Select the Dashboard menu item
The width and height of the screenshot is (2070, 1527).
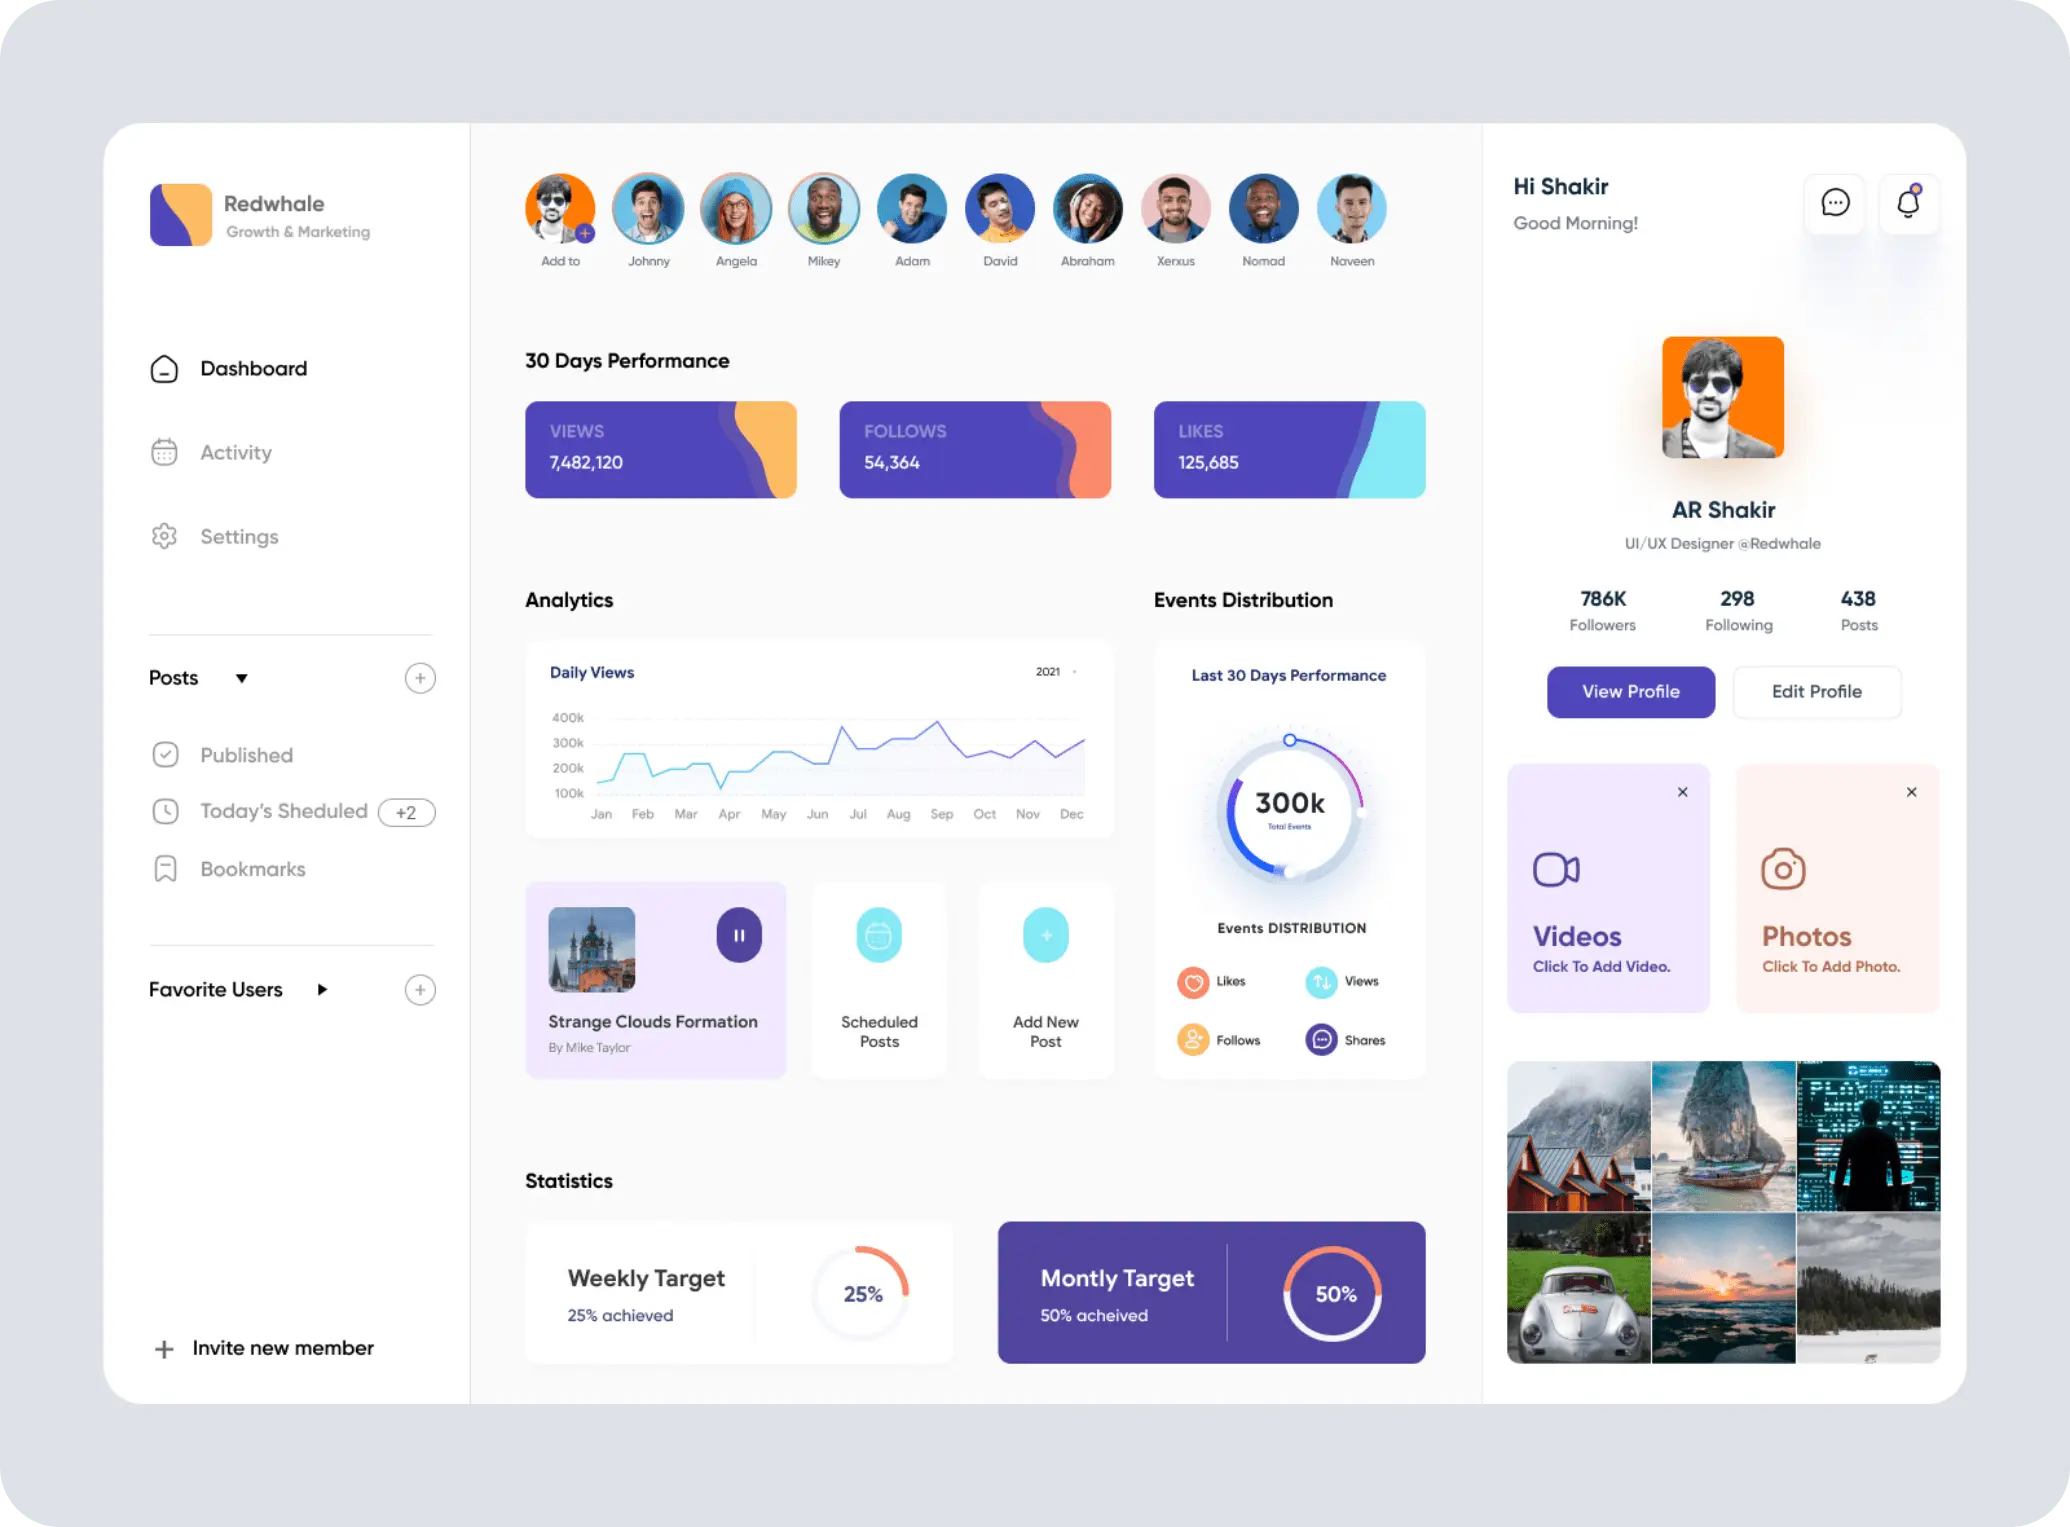point(254,368)
